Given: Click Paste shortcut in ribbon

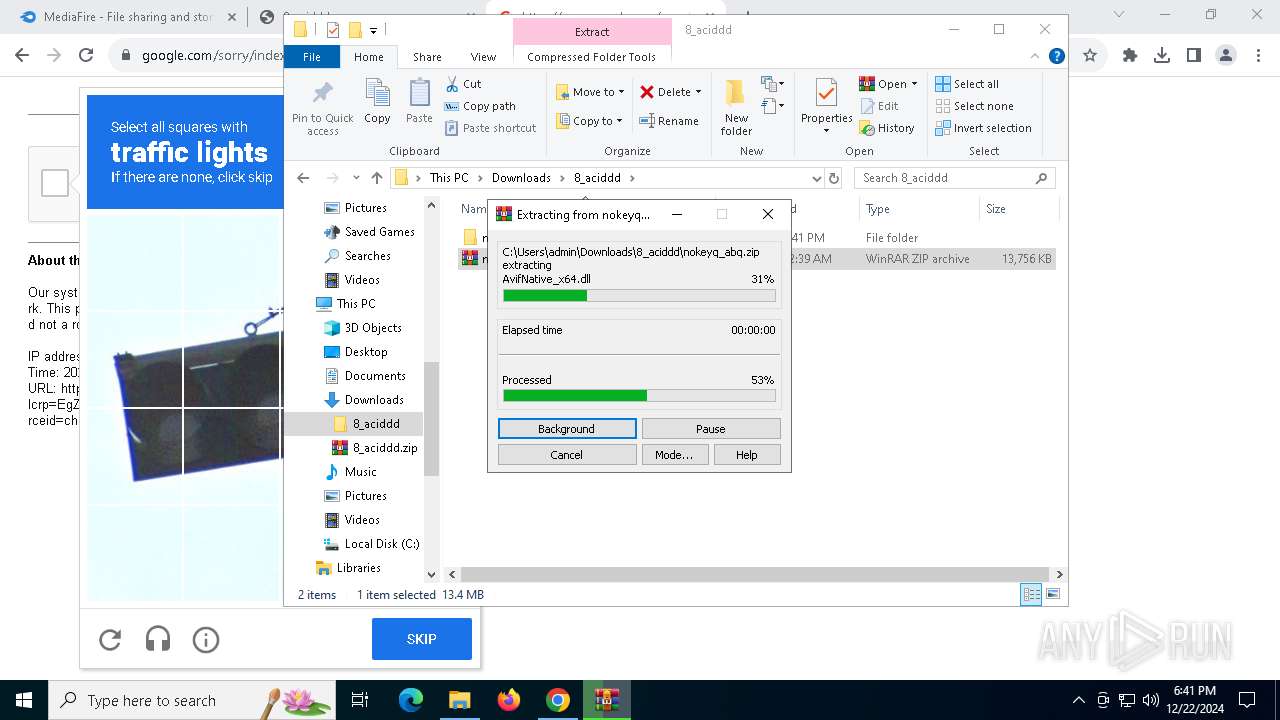Looking at the screenshot, I should pyautogui.click(x=491, y=128).
